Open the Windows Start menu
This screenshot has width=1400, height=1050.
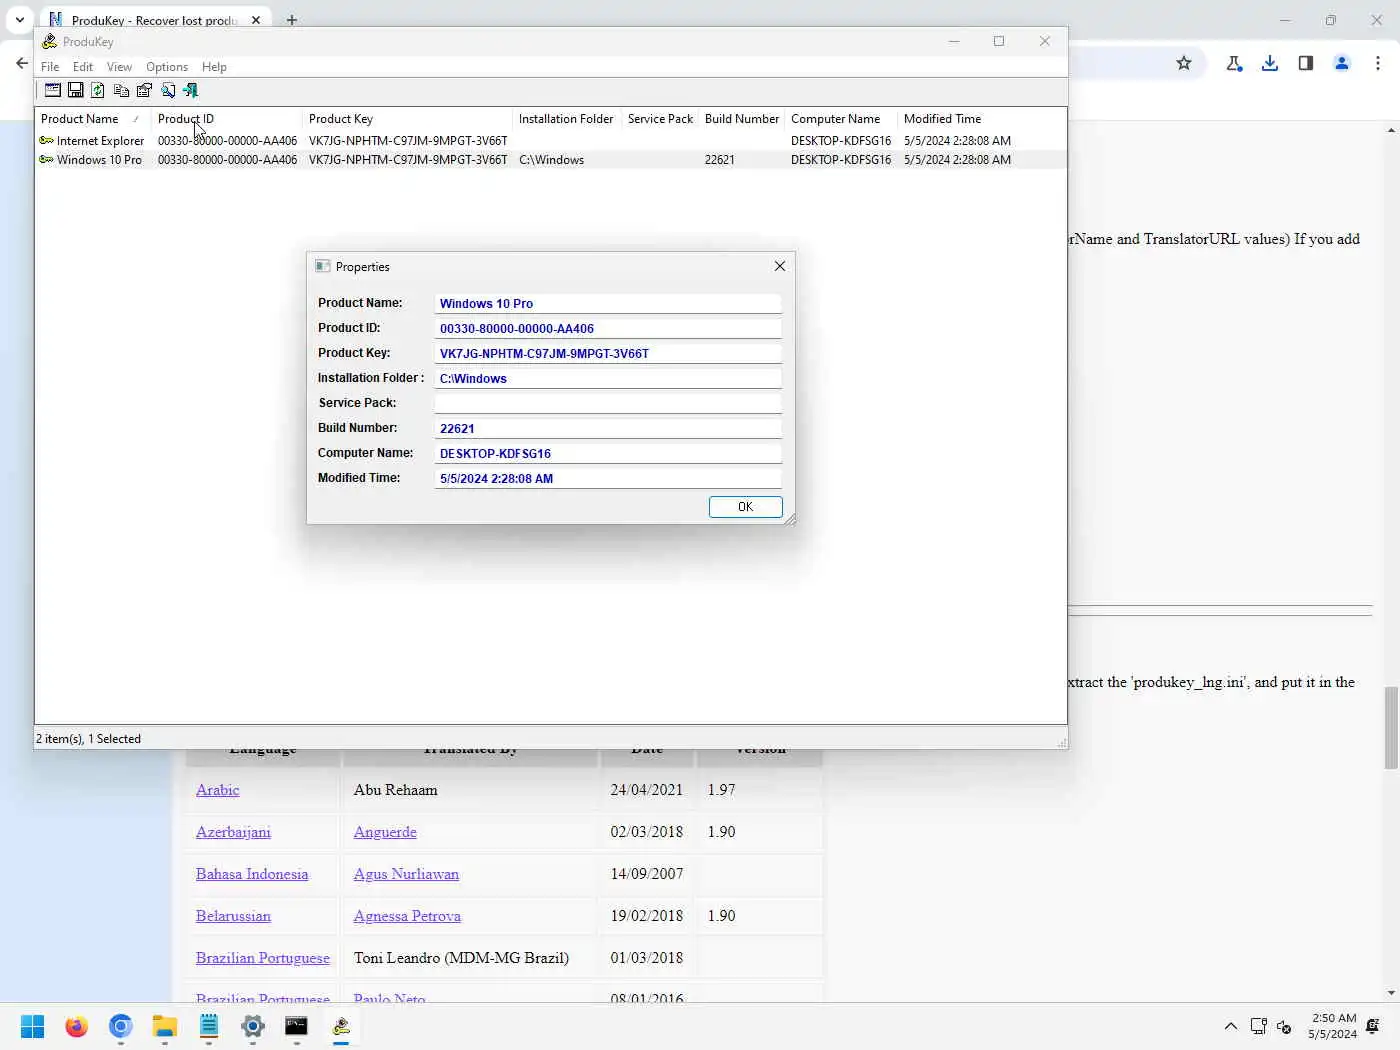coord(32,1026)
